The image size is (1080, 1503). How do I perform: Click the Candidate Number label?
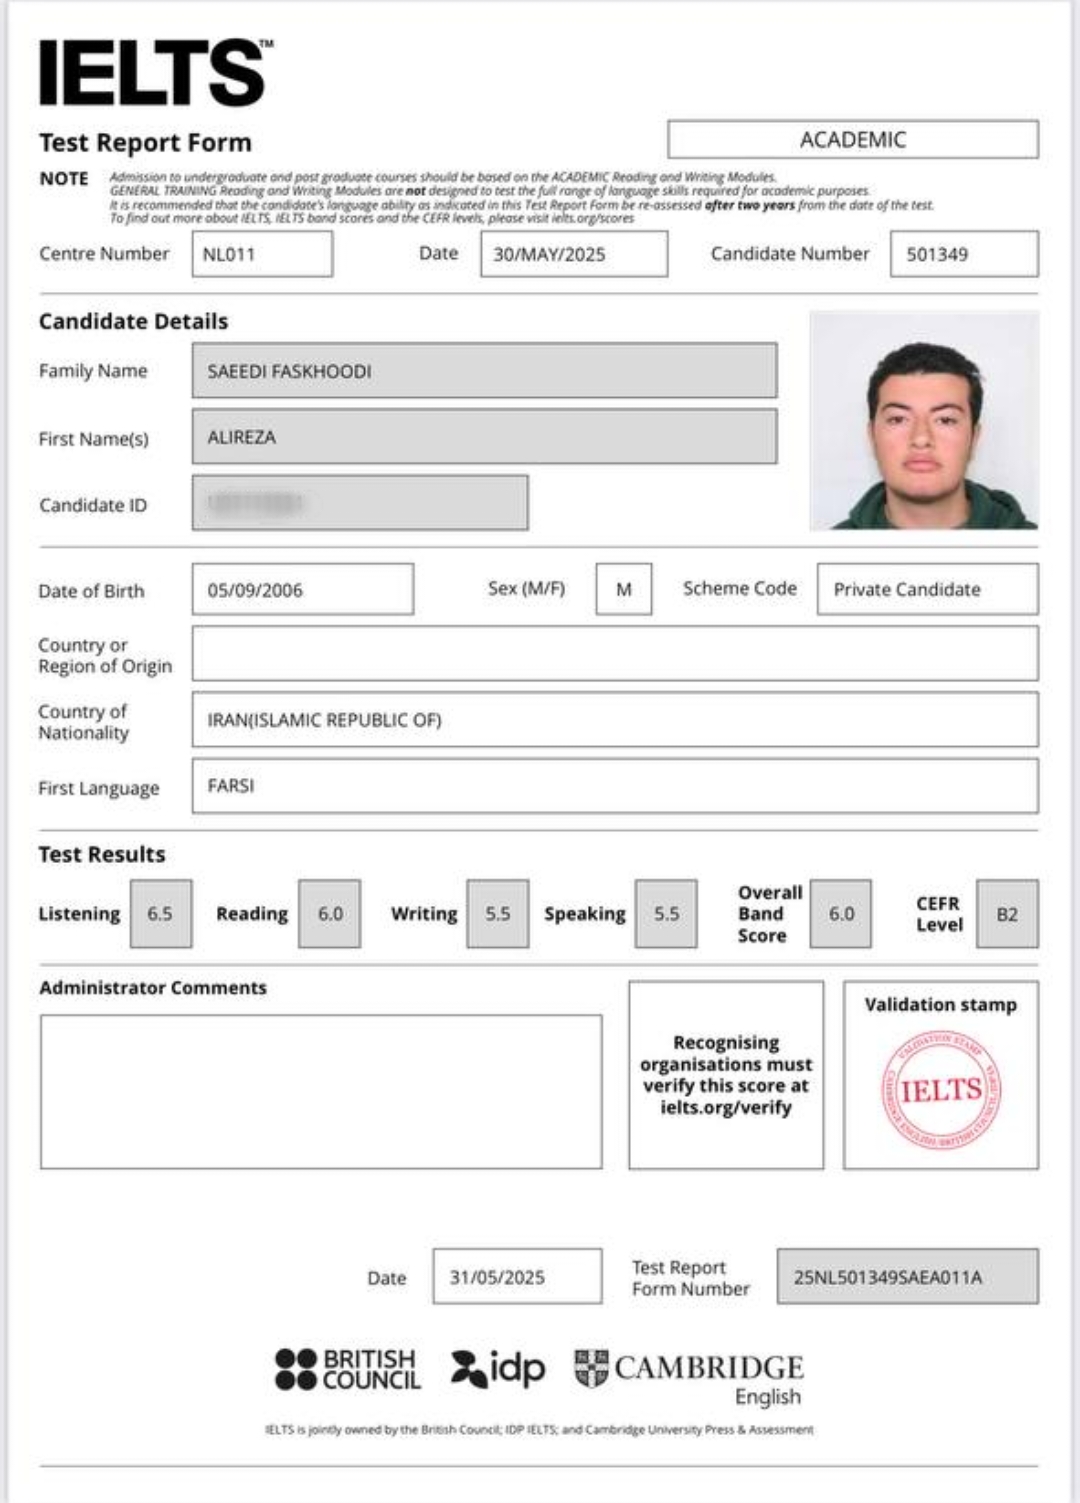(x=790, y=254)
